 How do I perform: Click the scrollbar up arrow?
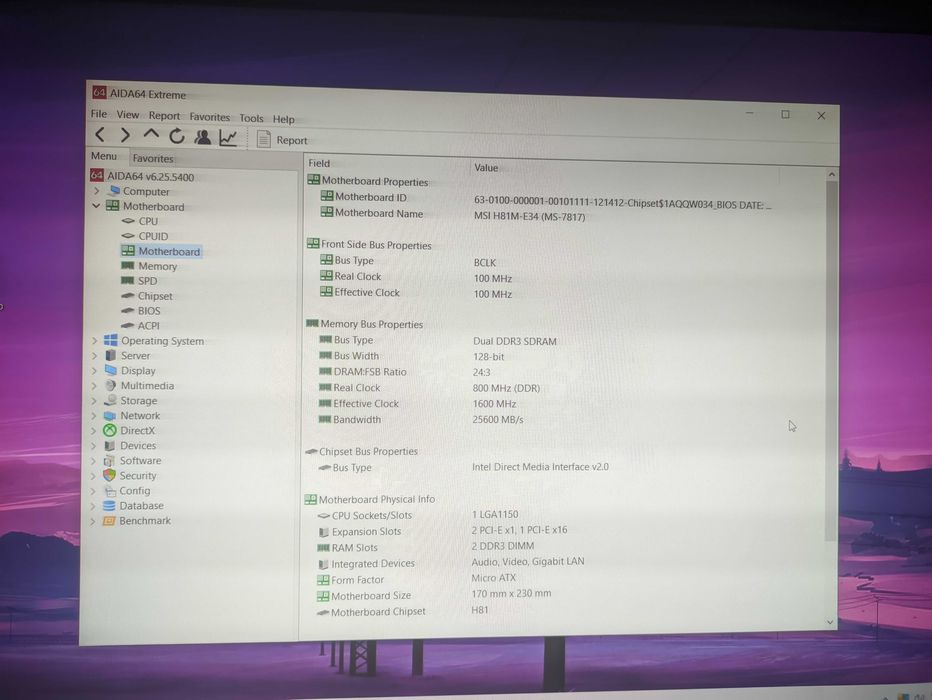(832, 175)
